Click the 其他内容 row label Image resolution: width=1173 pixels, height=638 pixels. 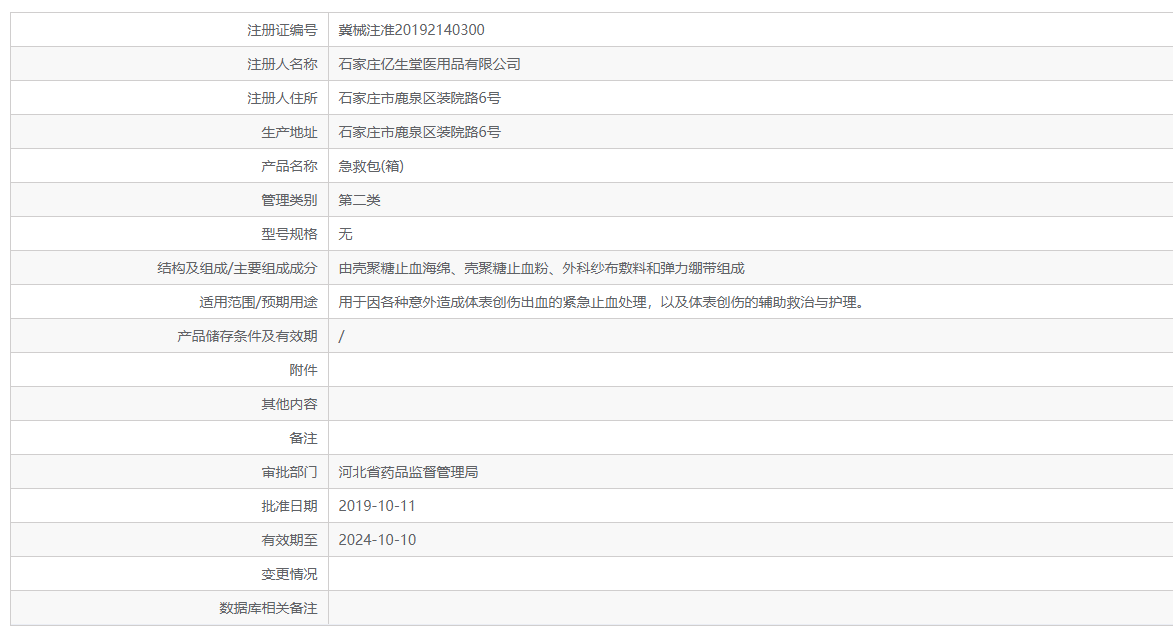[x=289, y=404]
